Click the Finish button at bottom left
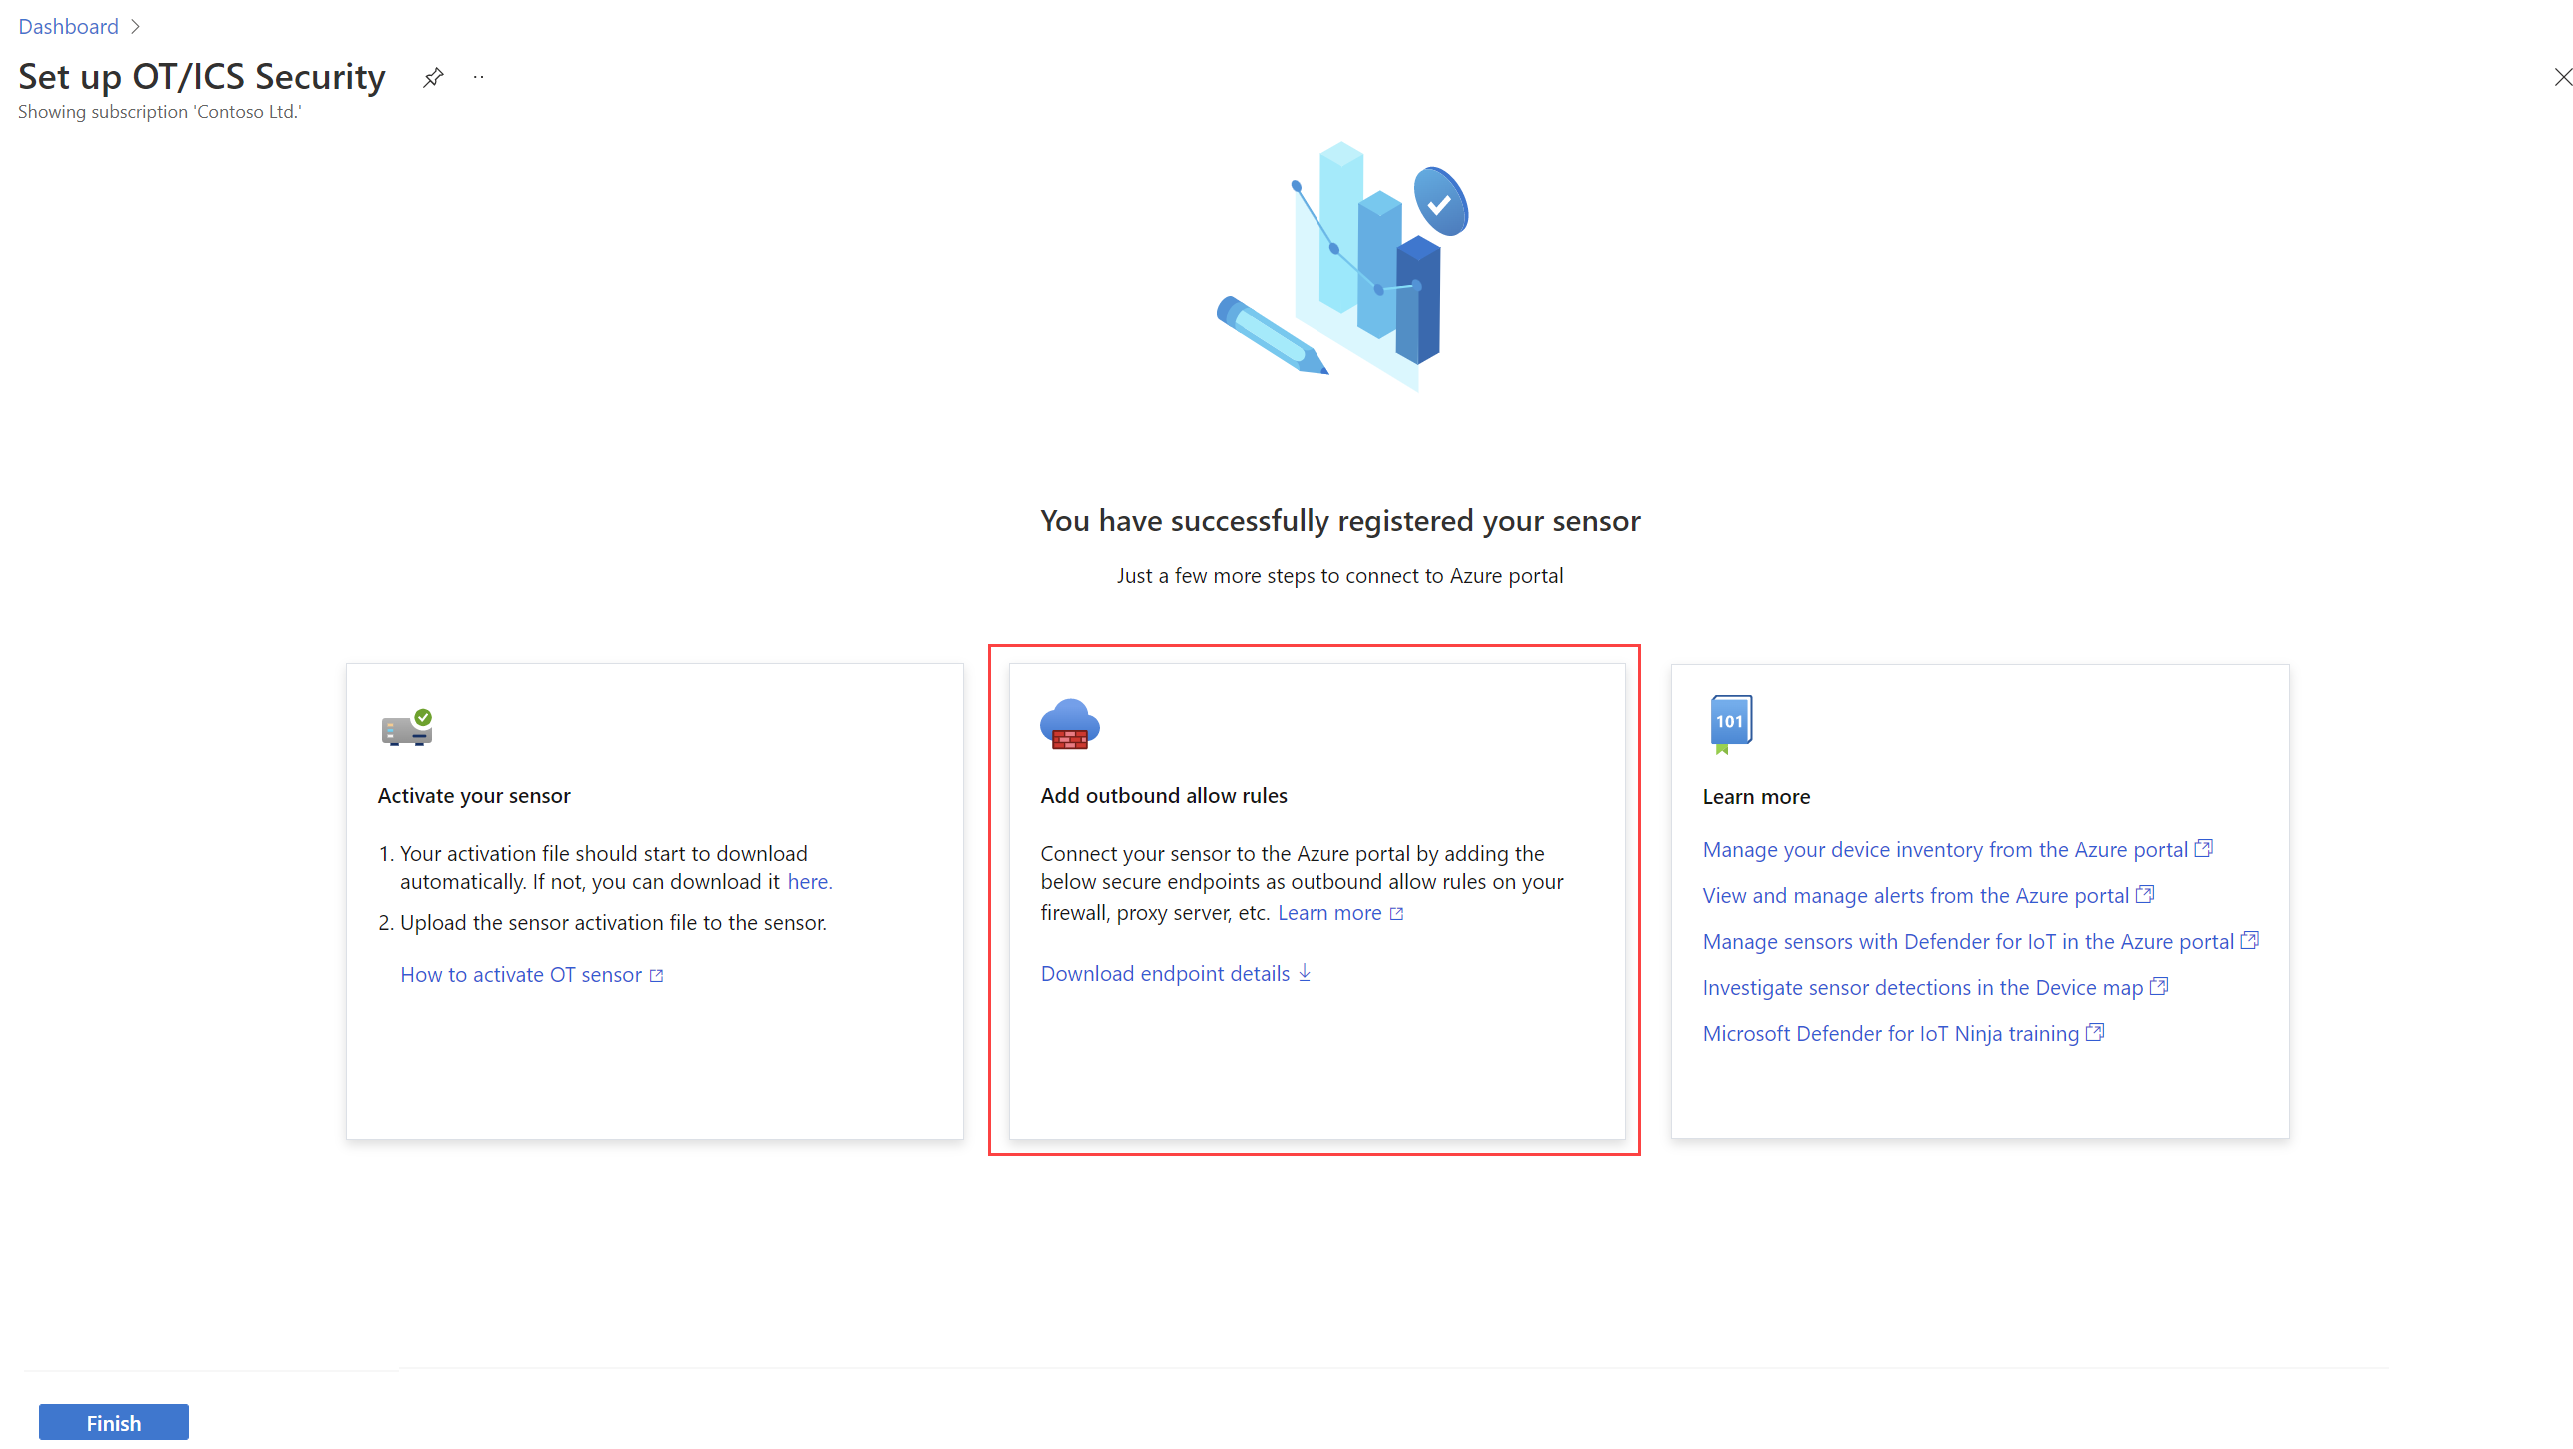 coord(111,1422)
